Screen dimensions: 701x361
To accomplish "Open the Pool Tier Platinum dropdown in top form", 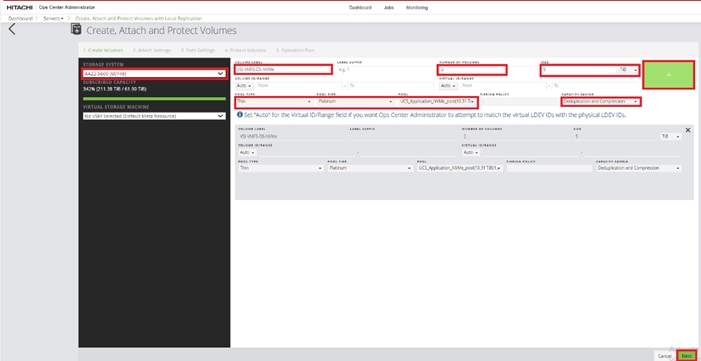I will pos(355,102).
